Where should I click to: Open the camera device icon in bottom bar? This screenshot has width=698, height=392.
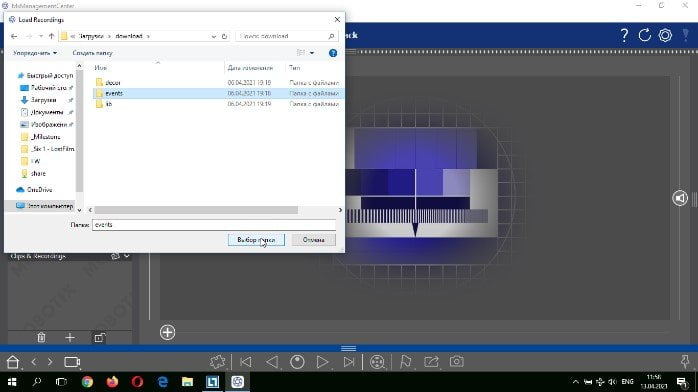72,362
